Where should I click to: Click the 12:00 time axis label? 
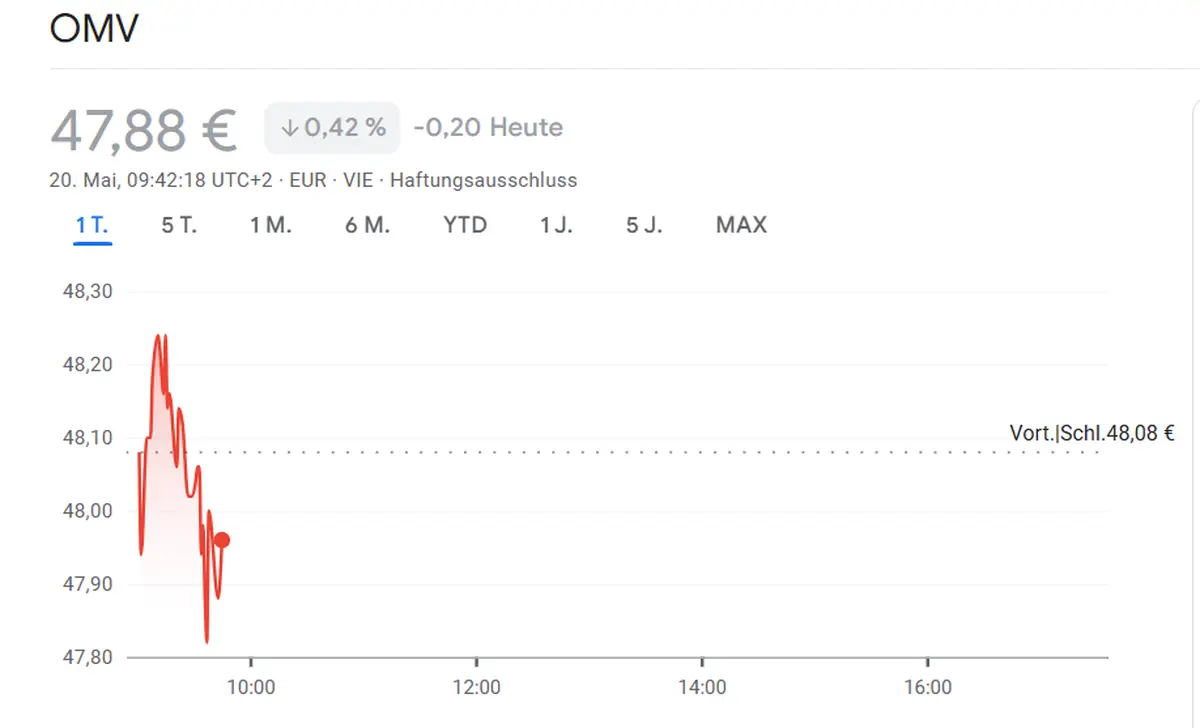(x=477, y=688)
